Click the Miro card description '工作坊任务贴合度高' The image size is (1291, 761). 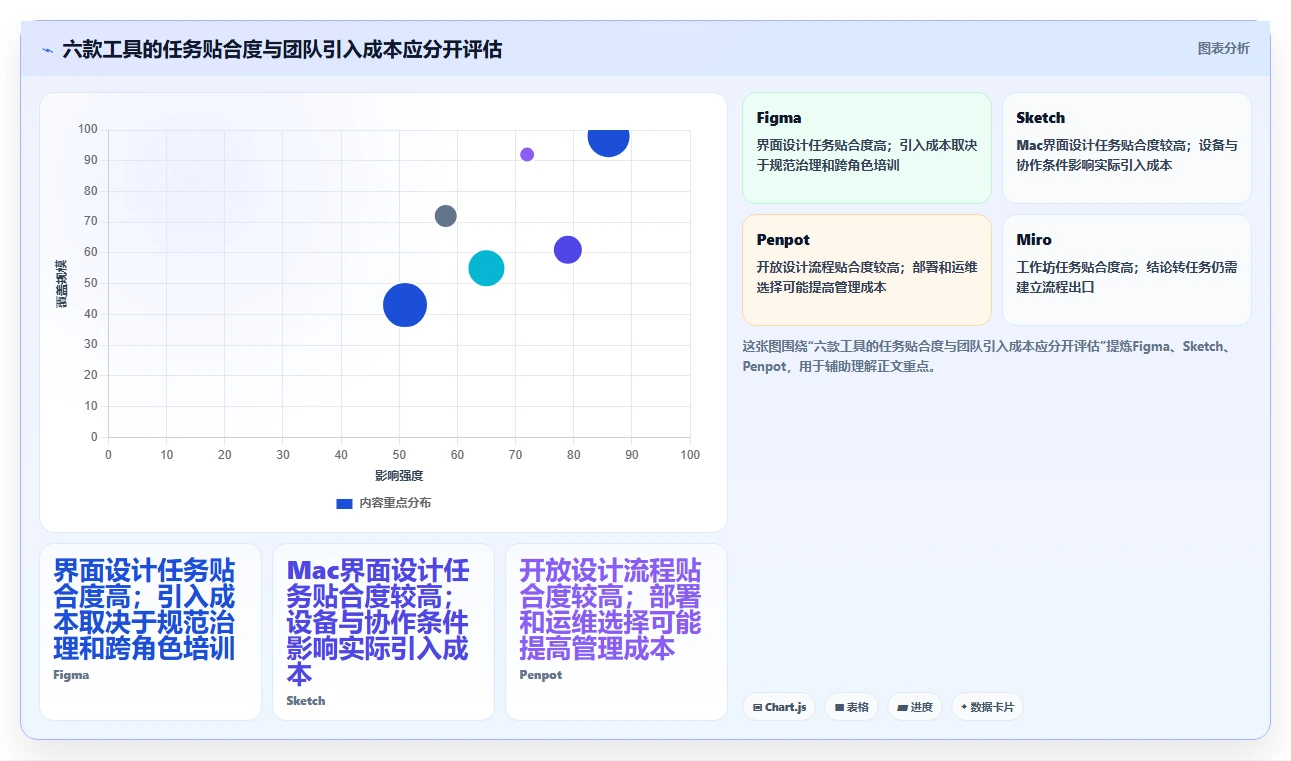(1127, 277)
